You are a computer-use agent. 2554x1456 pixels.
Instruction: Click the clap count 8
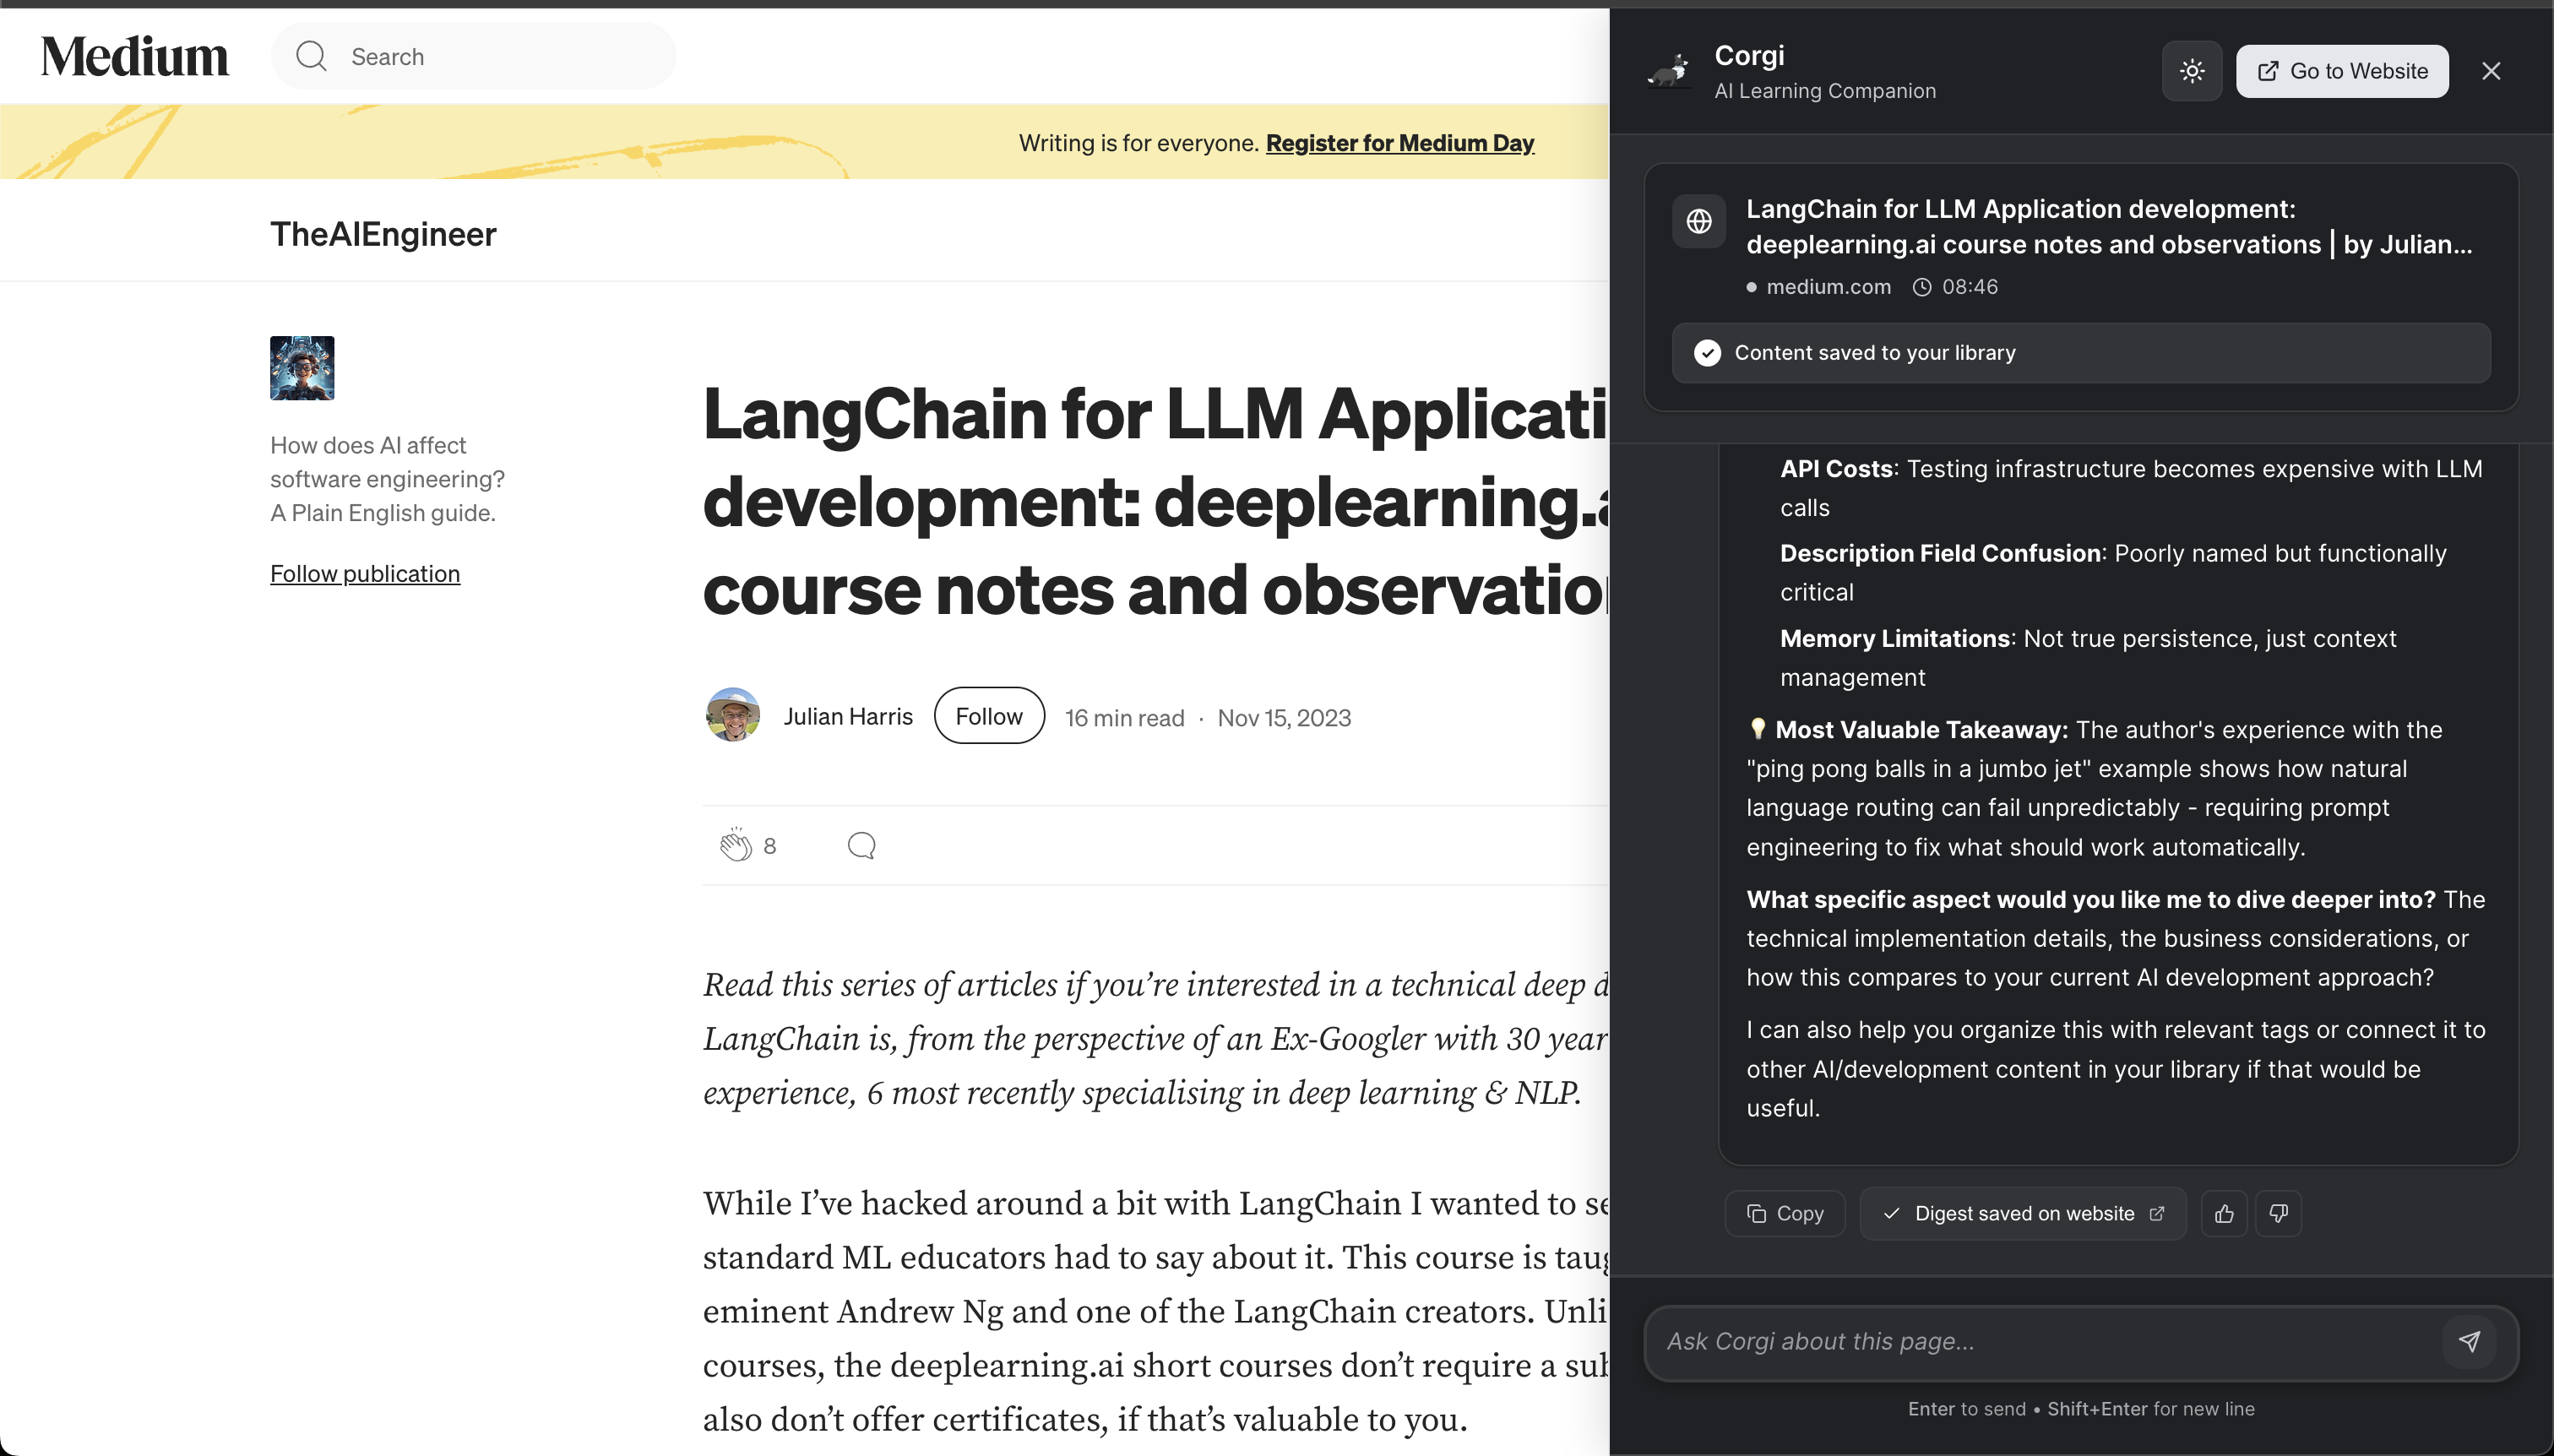(769, 846)
